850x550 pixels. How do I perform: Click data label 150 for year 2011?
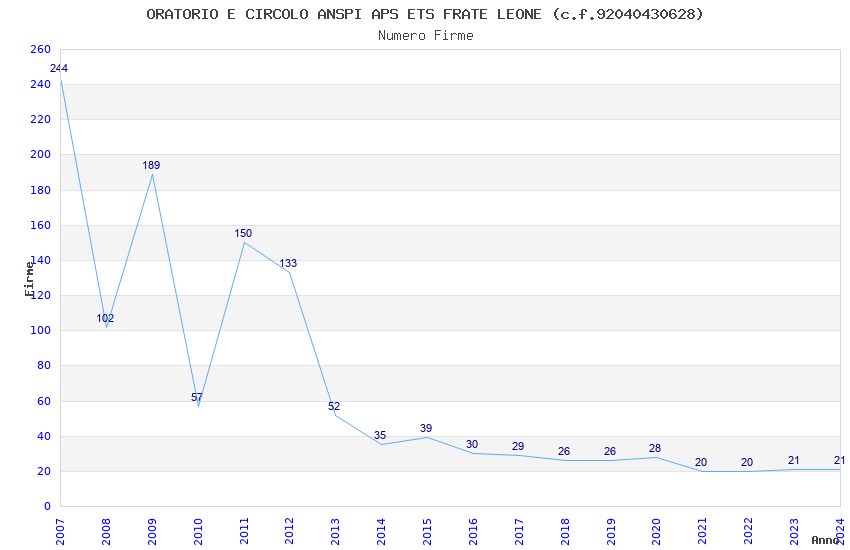243,234
